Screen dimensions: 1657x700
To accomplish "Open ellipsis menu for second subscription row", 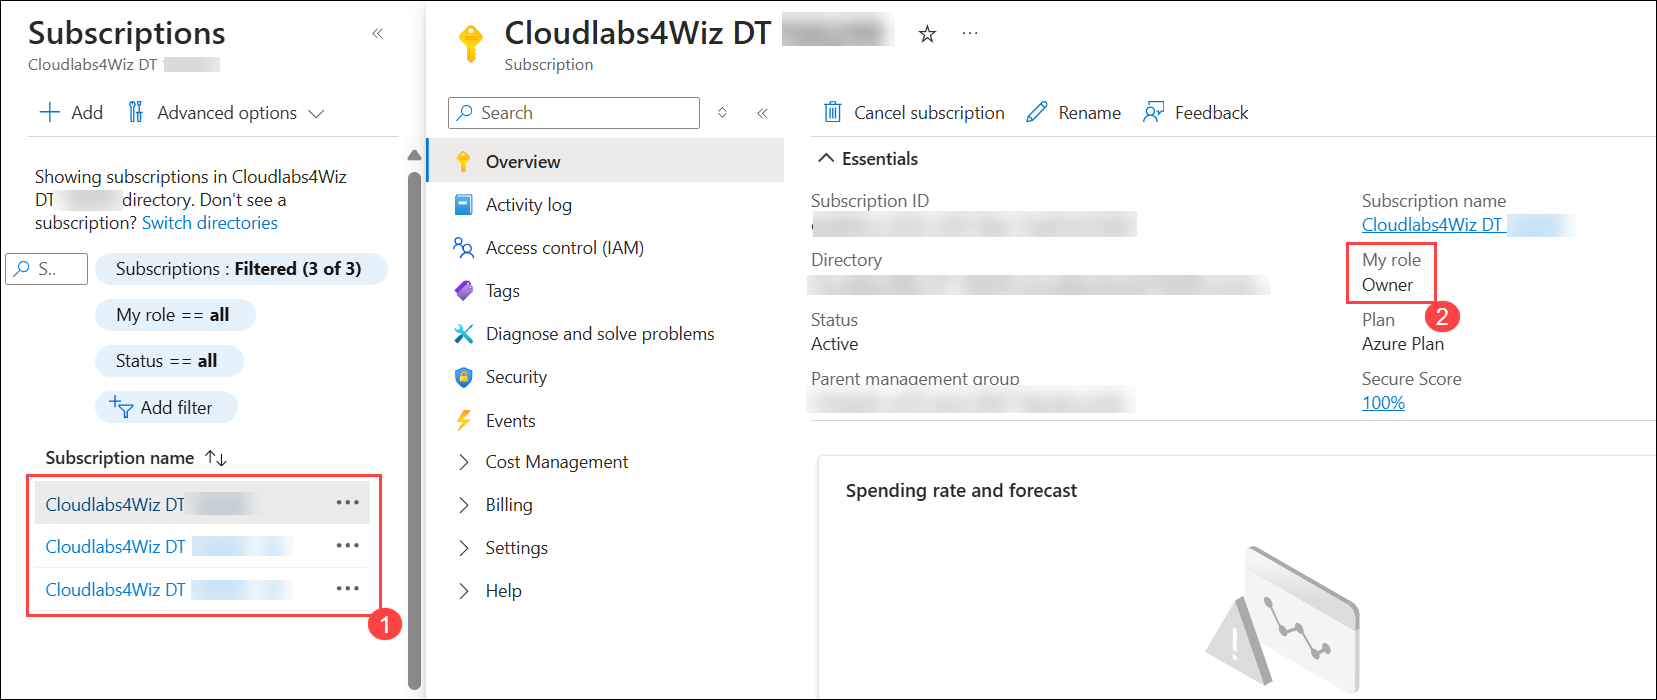I will tap(347, 546).
